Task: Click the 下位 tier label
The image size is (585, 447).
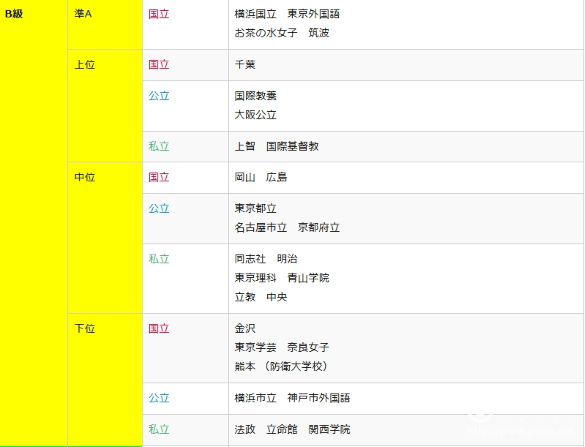Action: tap(85, 328)
